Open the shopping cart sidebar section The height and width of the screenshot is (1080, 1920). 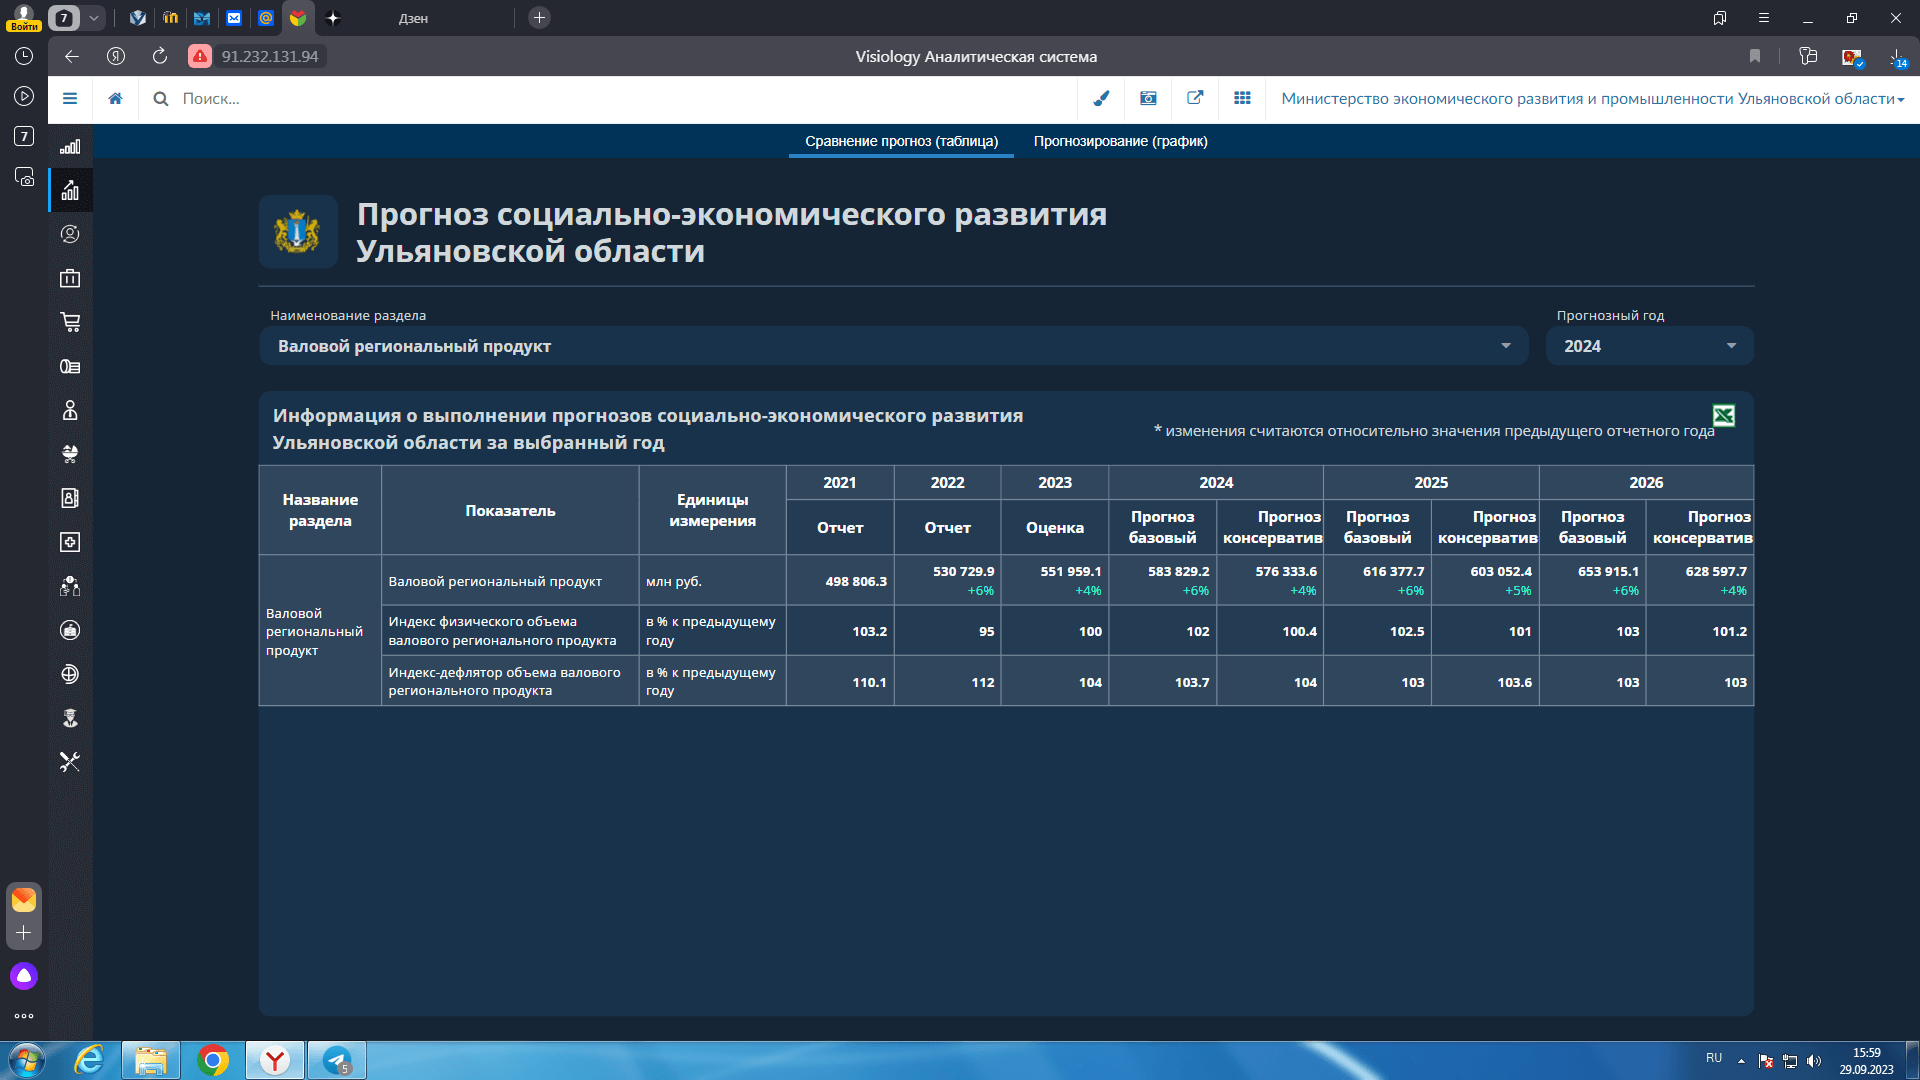click(x=70, y=322)
